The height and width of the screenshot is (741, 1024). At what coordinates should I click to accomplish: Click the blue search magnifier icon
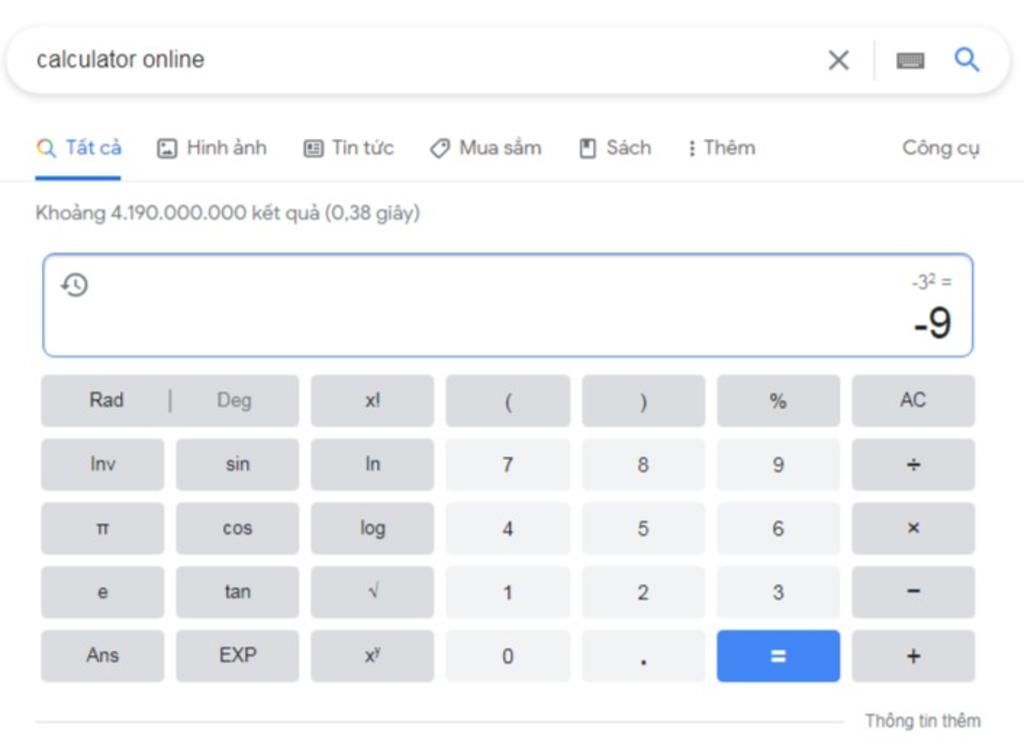point(966,60)
